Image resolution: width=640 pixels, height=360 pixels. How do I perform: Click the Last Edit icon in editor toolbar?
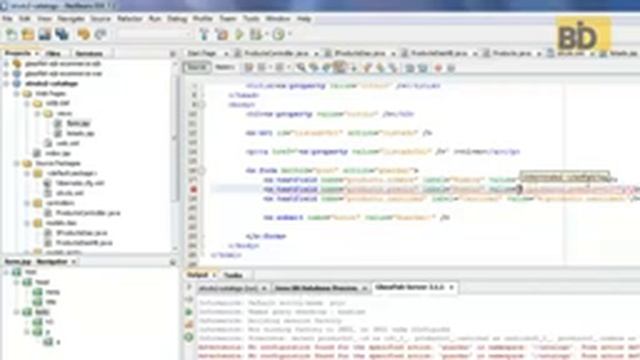[249, 68]
